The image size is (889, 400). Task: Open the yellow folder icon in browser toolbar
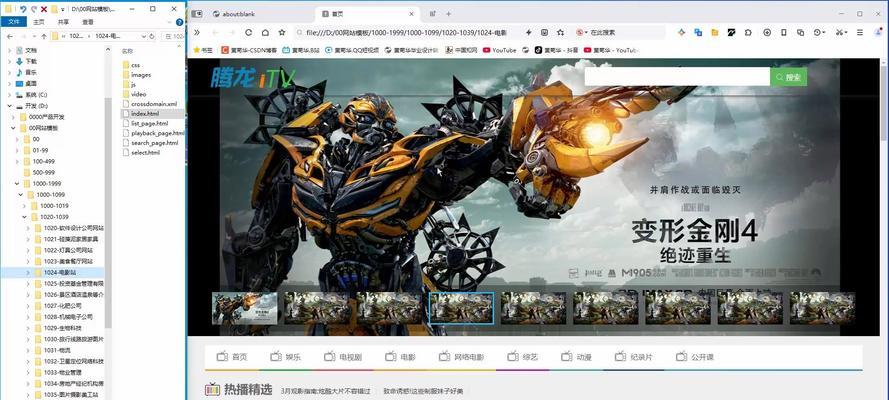[715, 33]
